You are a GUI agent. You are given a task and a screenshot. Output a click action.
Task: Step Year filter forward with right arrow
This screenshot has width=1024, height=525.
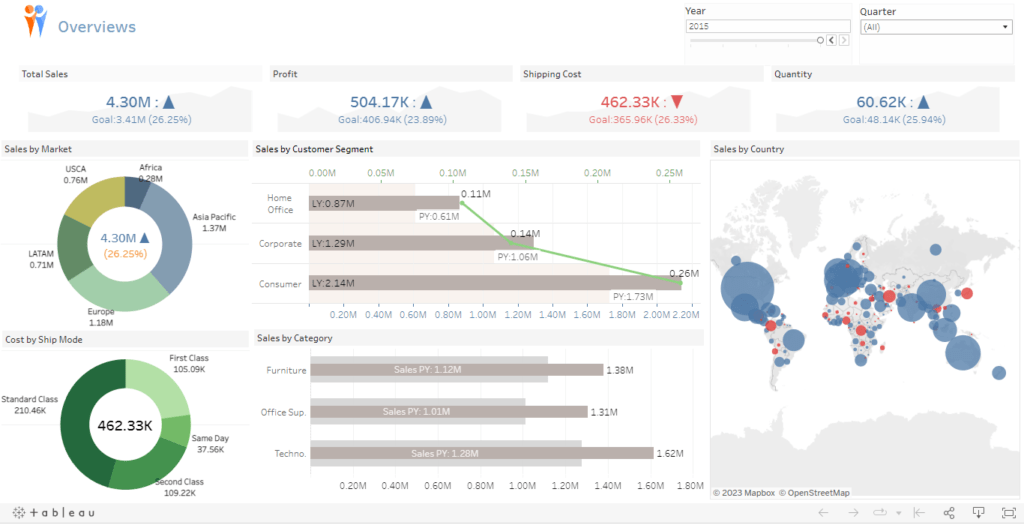click(844, 40)
